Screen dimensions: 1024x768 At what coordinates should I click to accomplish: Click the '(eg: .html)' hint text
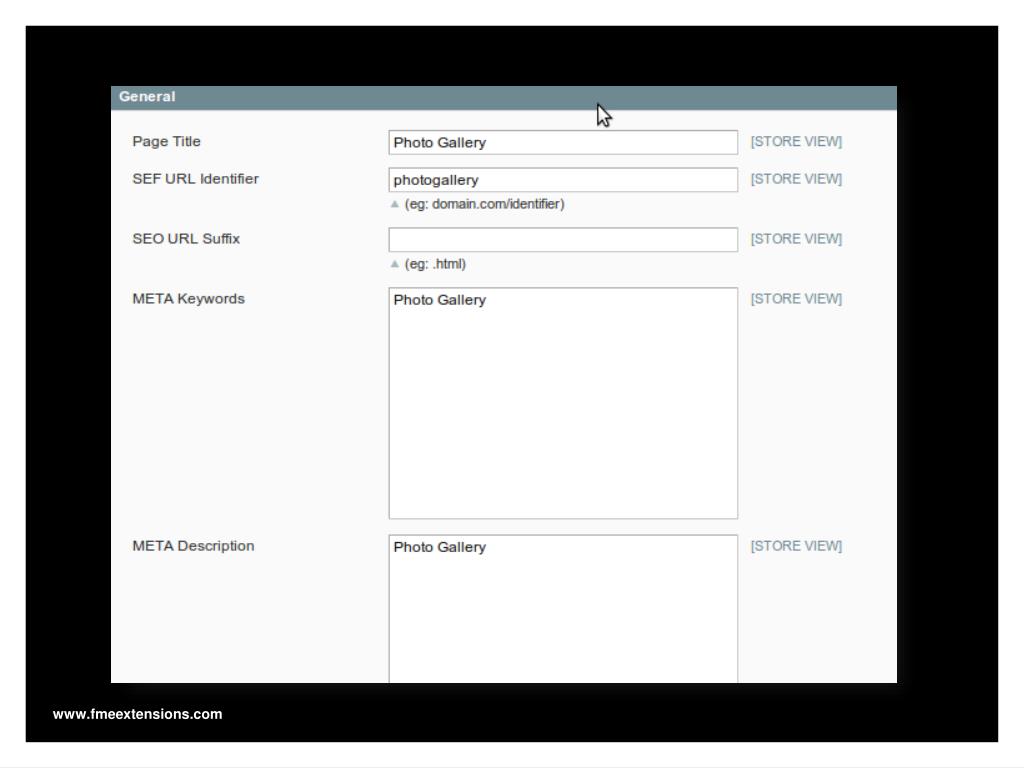click(435, 264)
